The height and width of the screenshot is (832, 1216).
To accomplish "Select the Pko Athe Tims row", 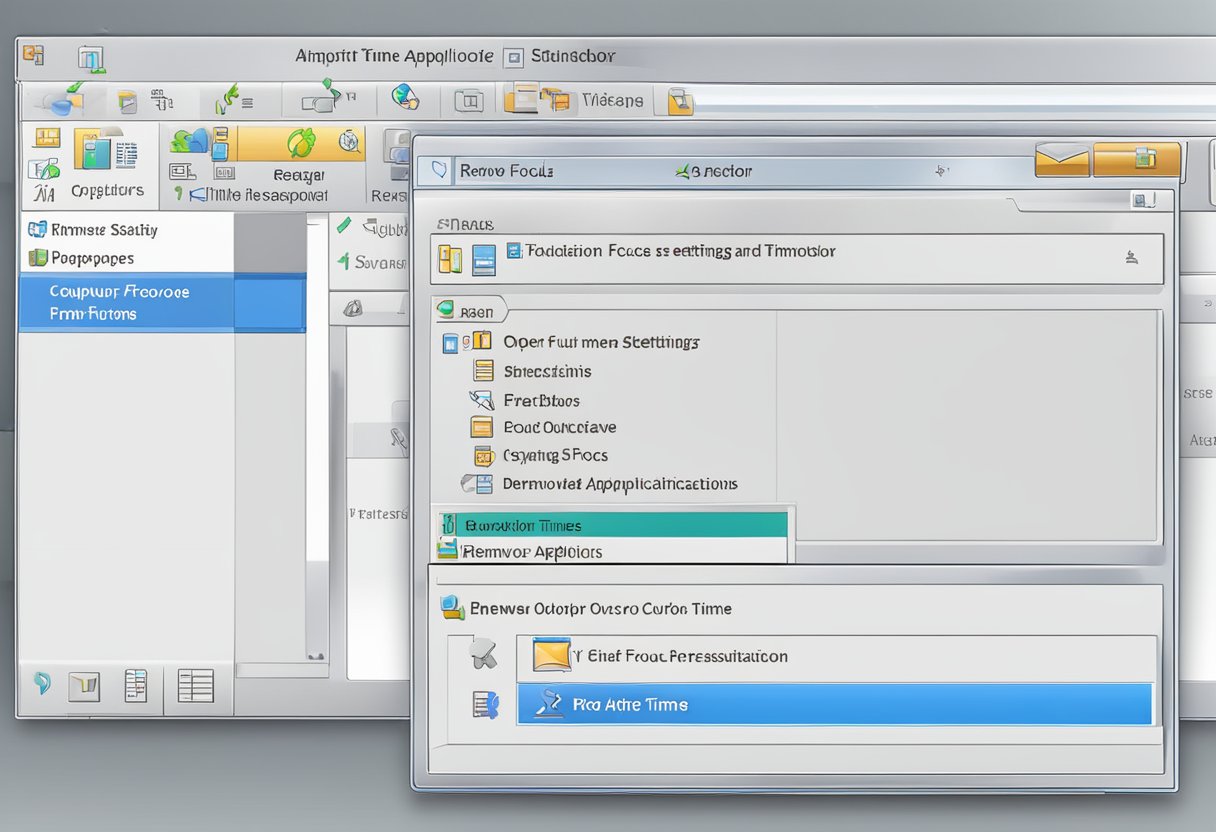I will pos(834,704).
